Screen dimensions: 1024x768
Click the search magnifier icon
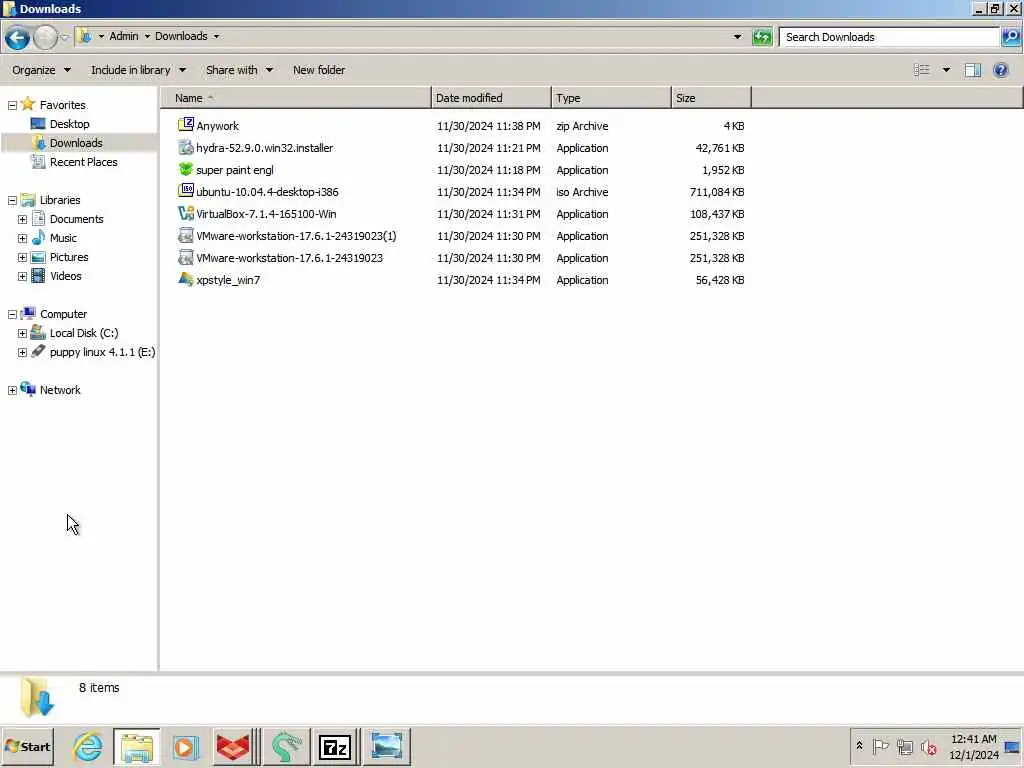(x=1010, y=37)
